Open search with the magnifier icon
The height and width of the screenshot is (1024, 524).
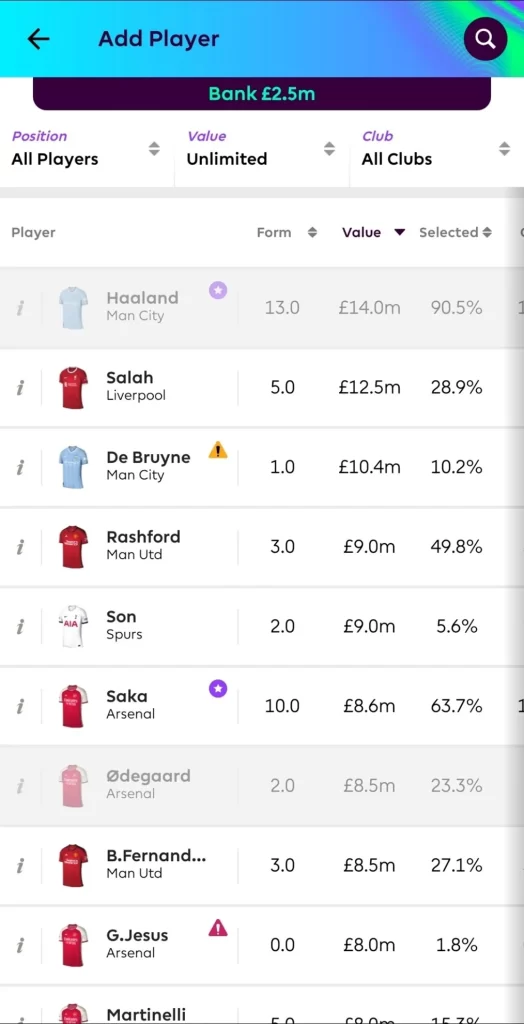click(x=485, y=39)
